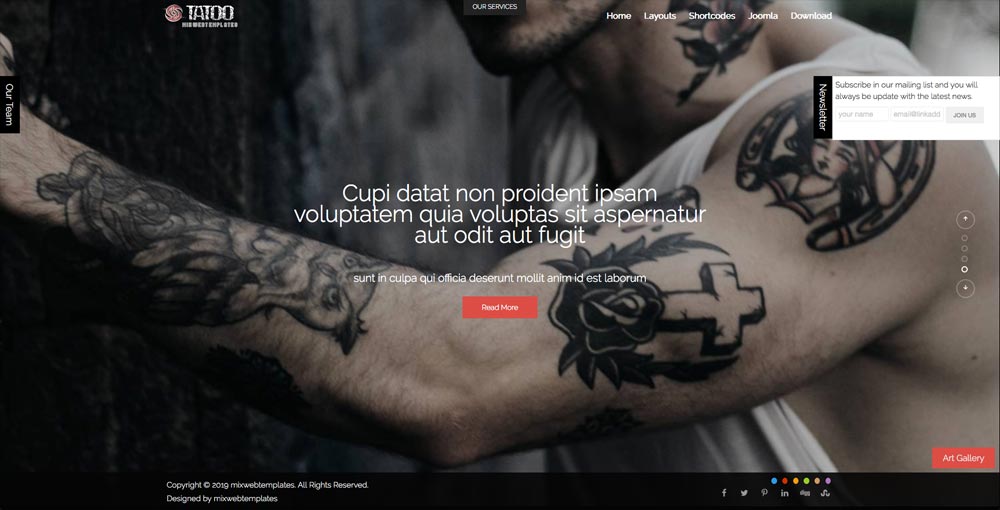Select the first slide indicator dot
Screen dimensions: 1000x510
[964, 238]
